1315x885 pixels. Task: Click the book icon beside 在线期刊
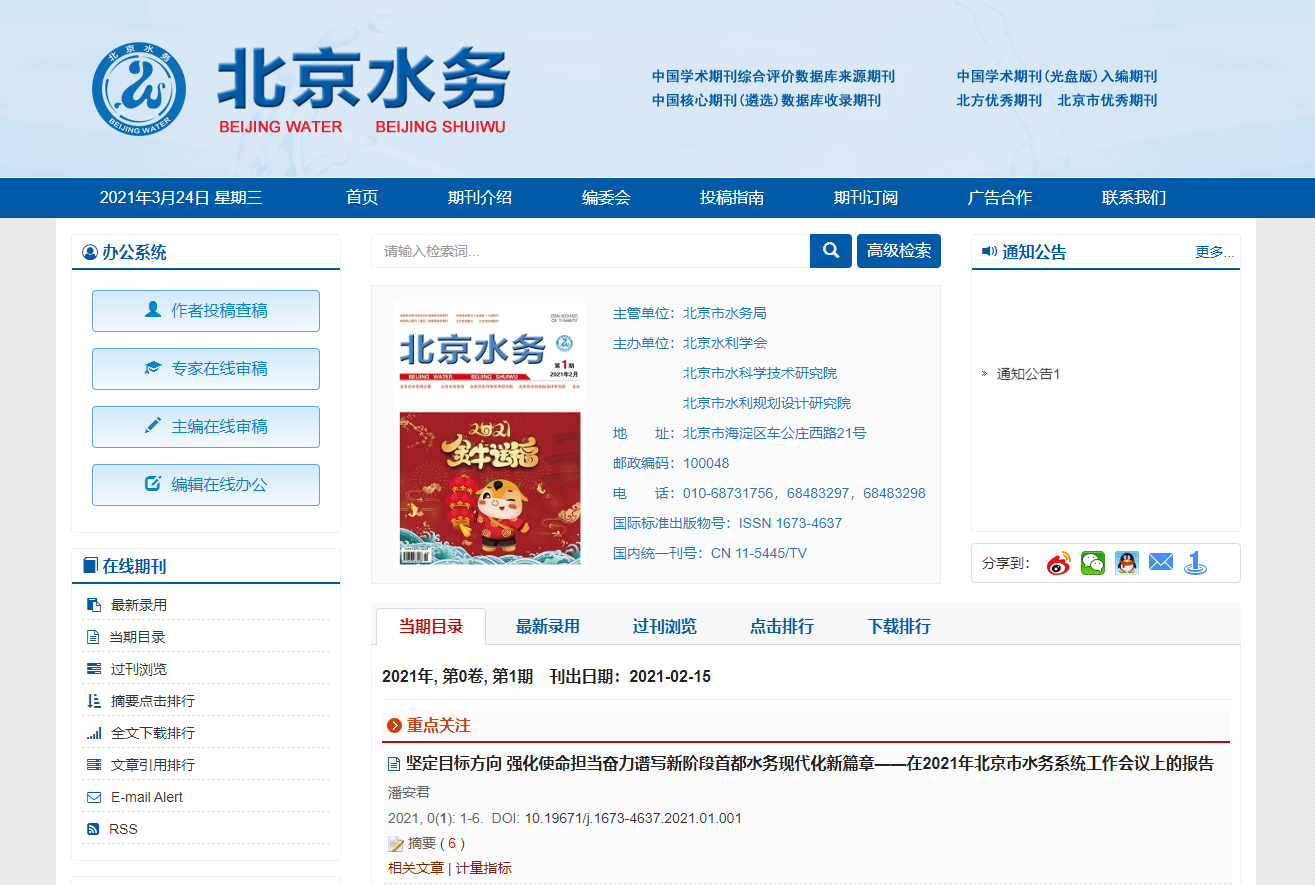click(91, 566)
